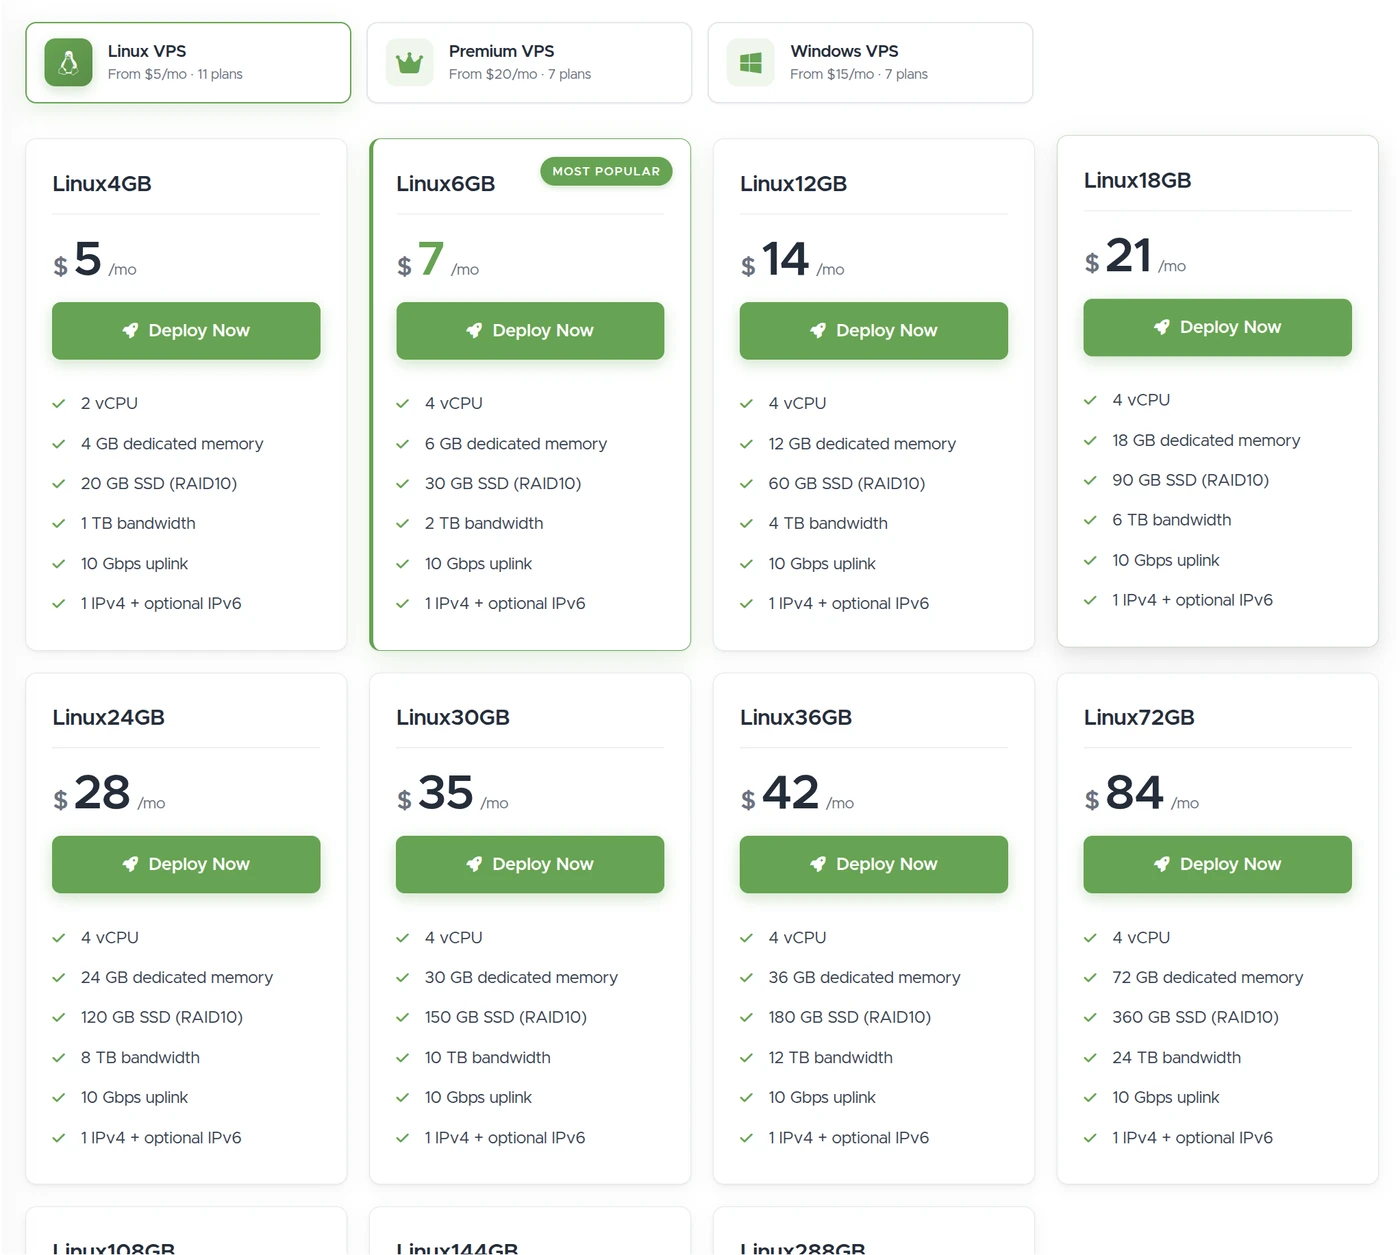The image size is (1400, 1255).
Task: Click the Linux penguin icon
Action: click(69, 63)
